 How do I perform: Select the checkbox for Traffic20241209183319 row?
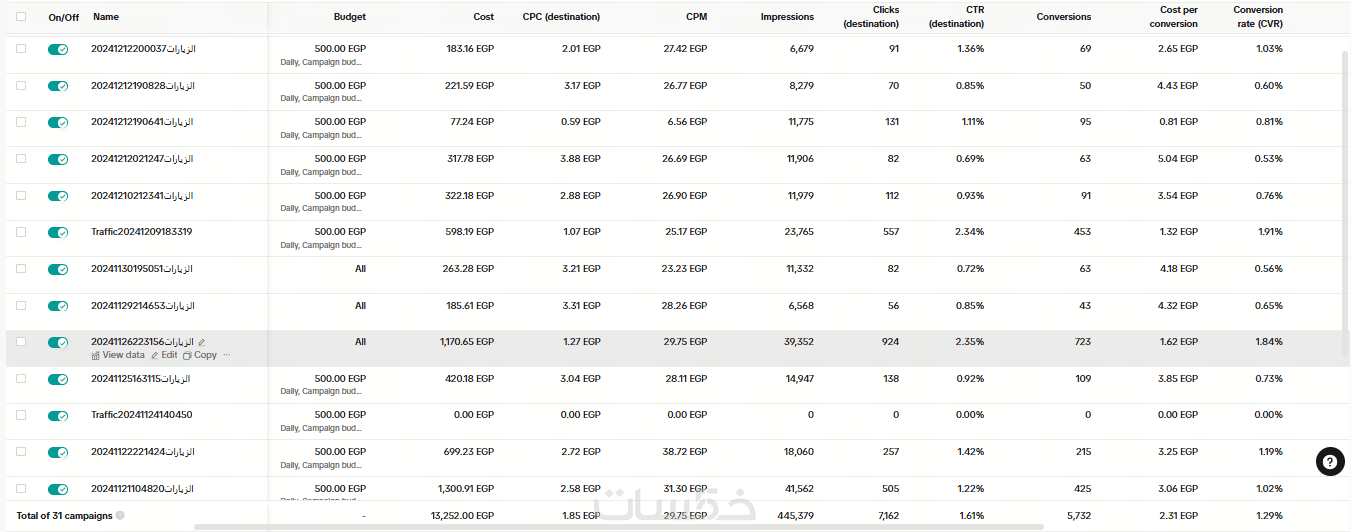(21, 232)
